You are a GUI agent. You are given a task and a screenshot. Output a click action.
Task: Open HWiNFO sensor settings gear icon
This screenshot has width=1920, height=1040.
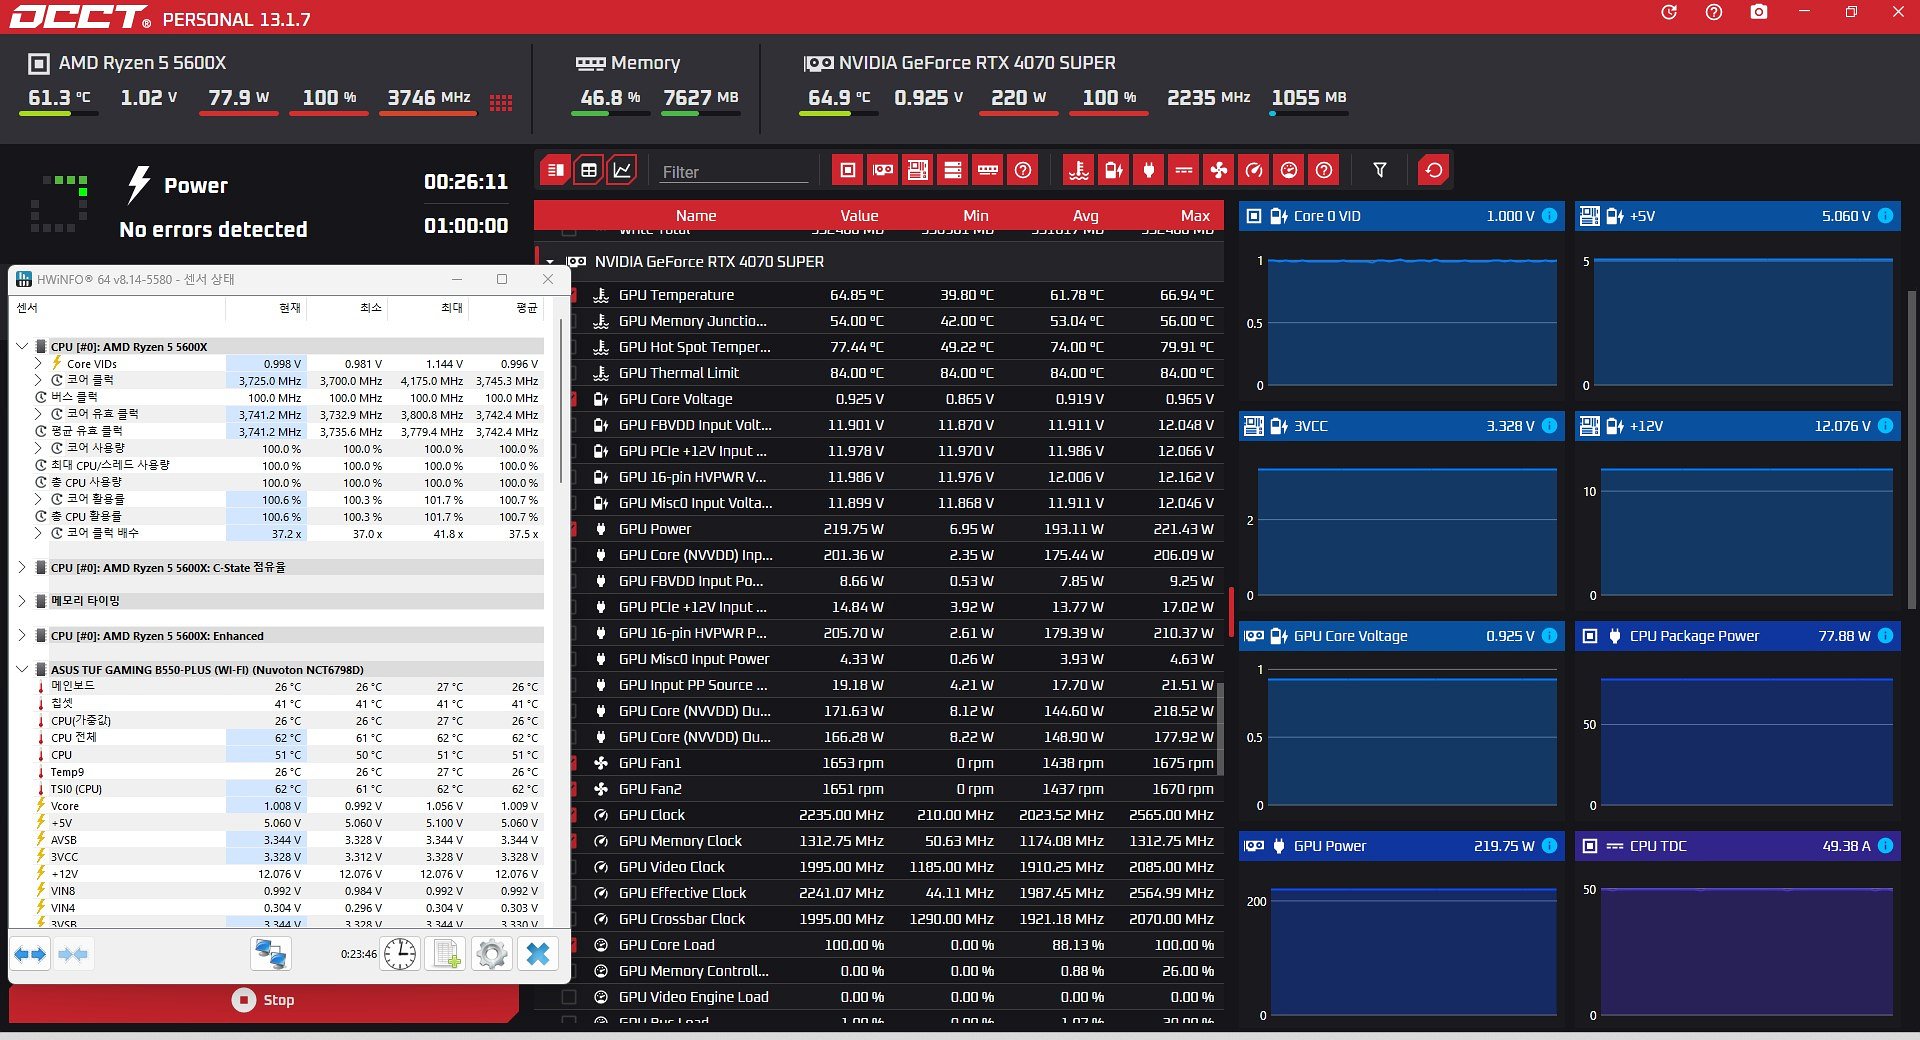(x=491, y=954)
